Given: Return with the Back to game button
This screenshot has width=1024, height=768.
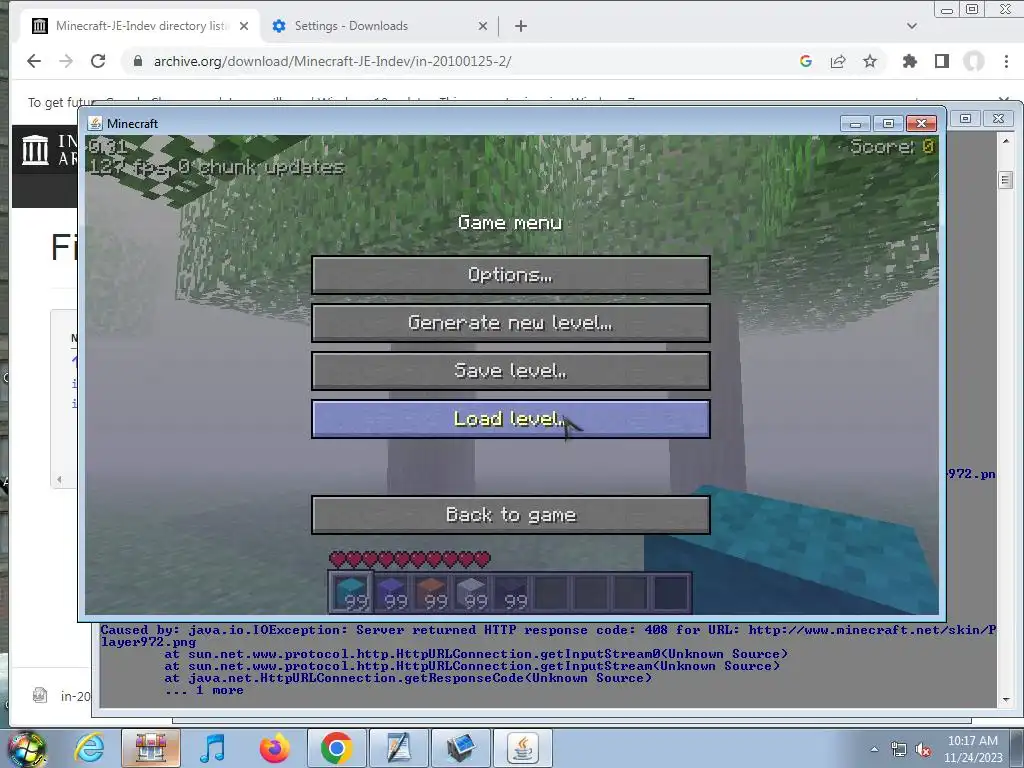Looking at the screenshot, I should pos(511,515).
